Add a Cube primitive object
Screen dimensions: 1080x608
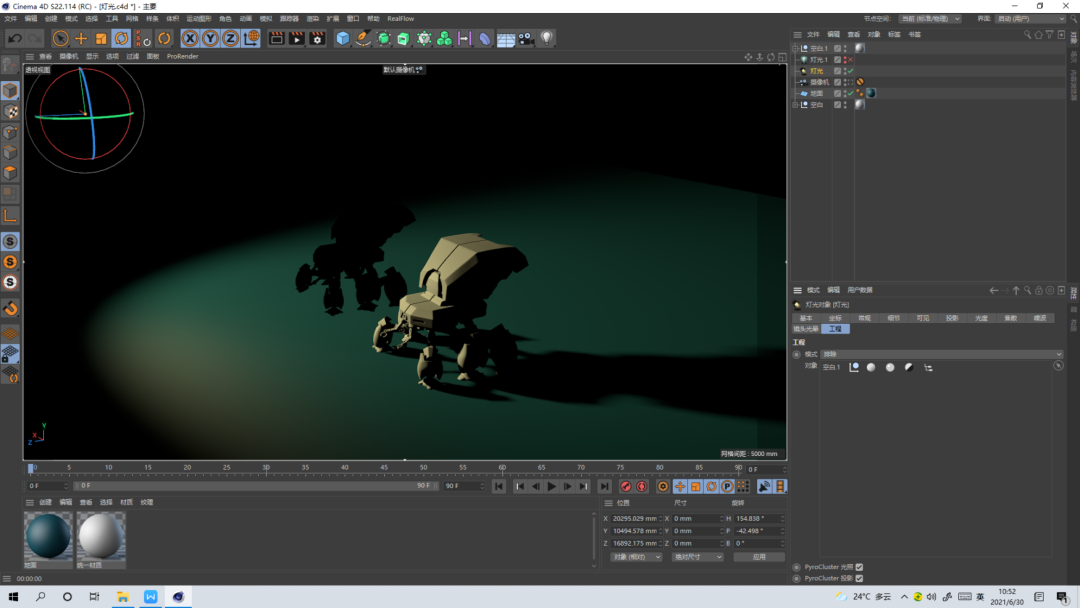click(x=342, y=39)
